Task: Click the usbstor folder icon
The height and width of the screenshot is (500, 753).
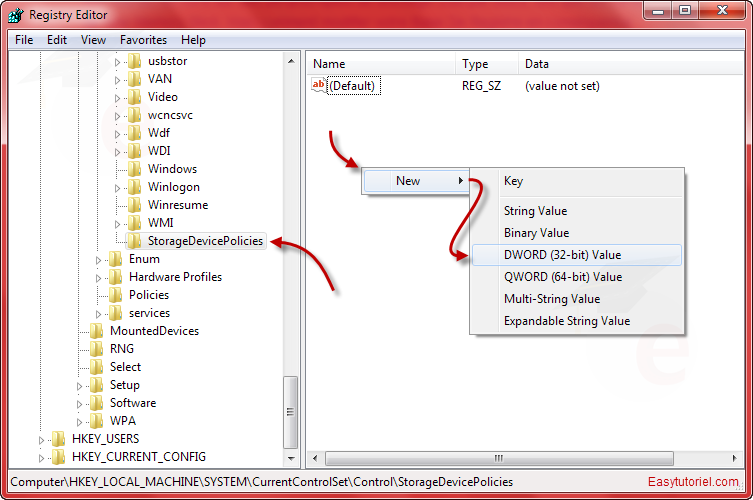Action: 135,61
